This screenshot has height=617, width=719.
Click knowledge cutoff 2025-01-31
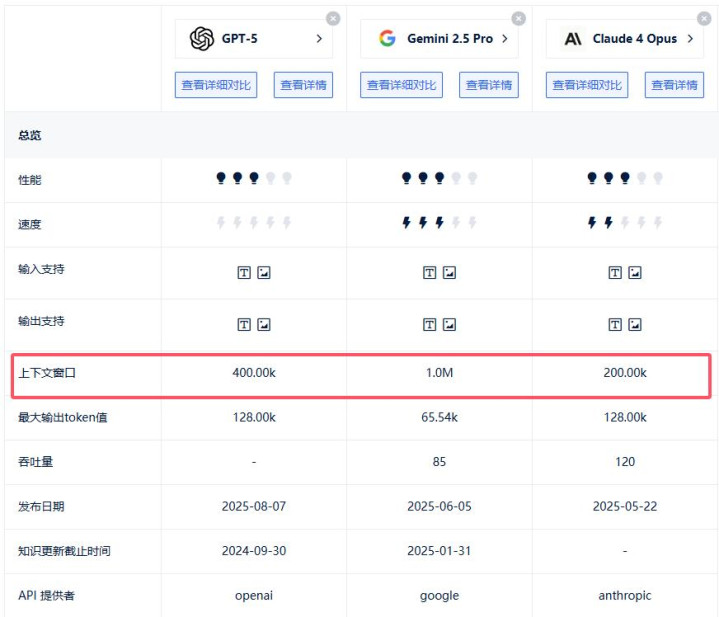click(x=439, y=551)
